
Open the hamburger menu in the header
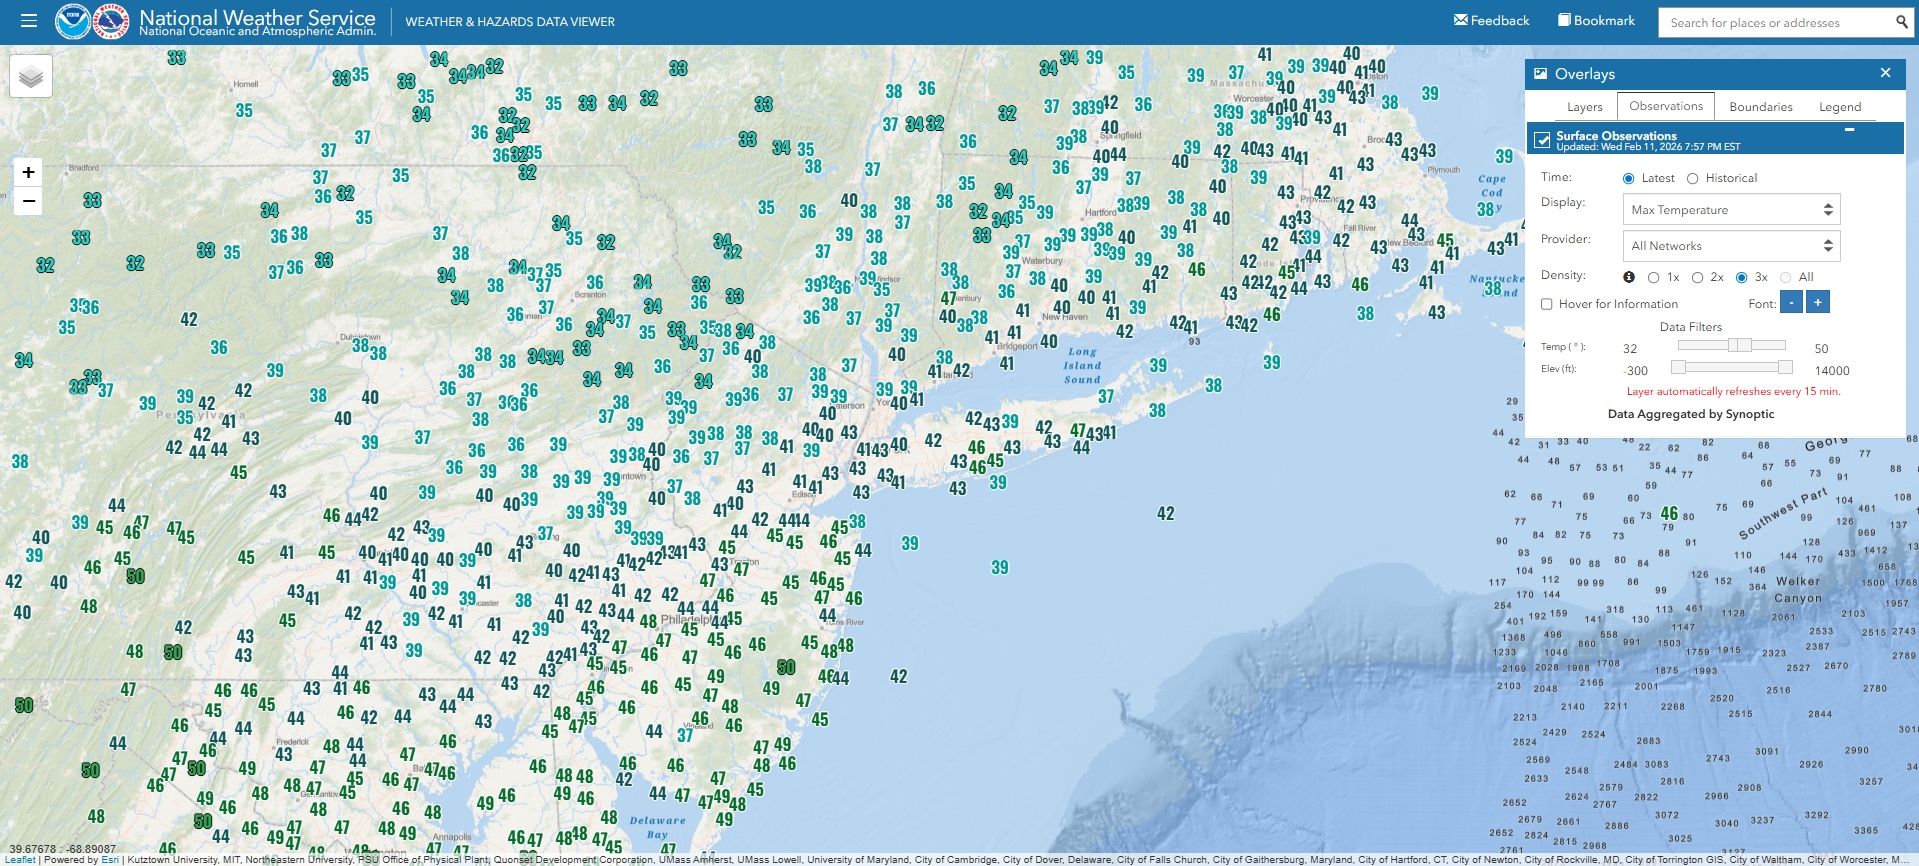(x=28, y=21)
